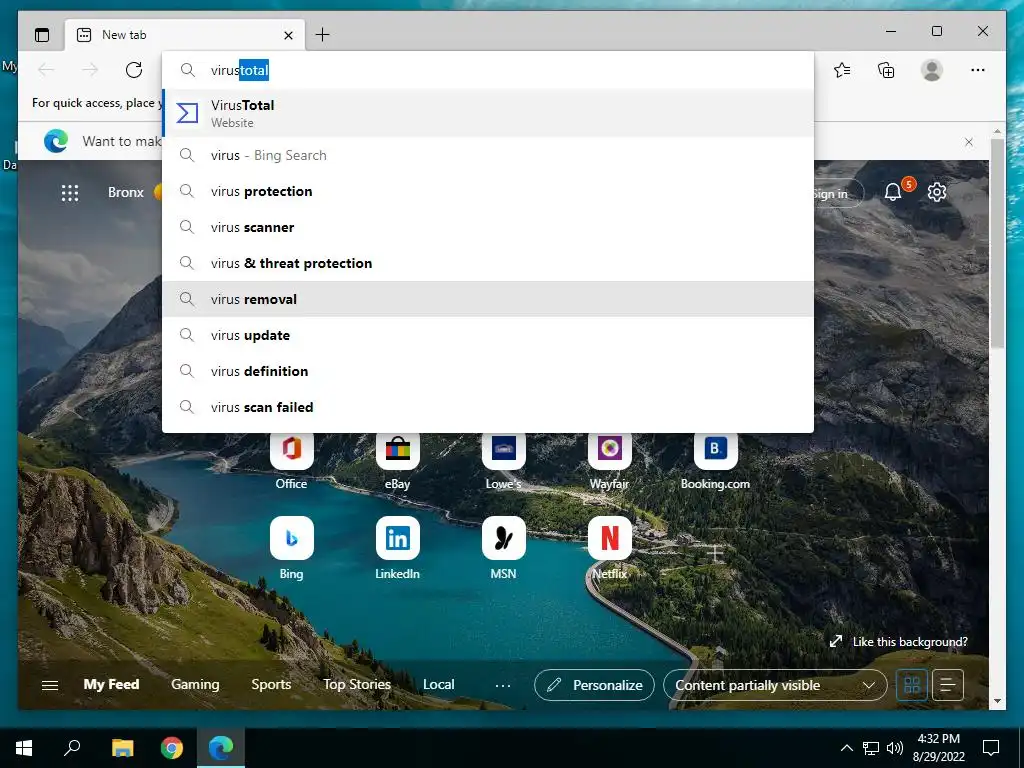
Task: Choose 'virus protection' suggestion
Action: (x=488, y=191)
